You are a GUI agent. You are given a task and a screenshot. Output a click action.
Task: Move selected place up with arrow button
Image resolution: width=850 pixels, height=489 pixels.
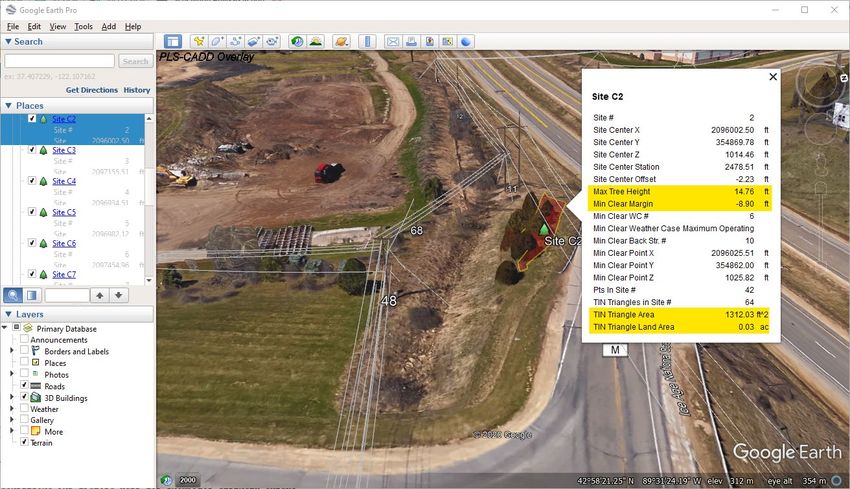[x=100, y=295]
